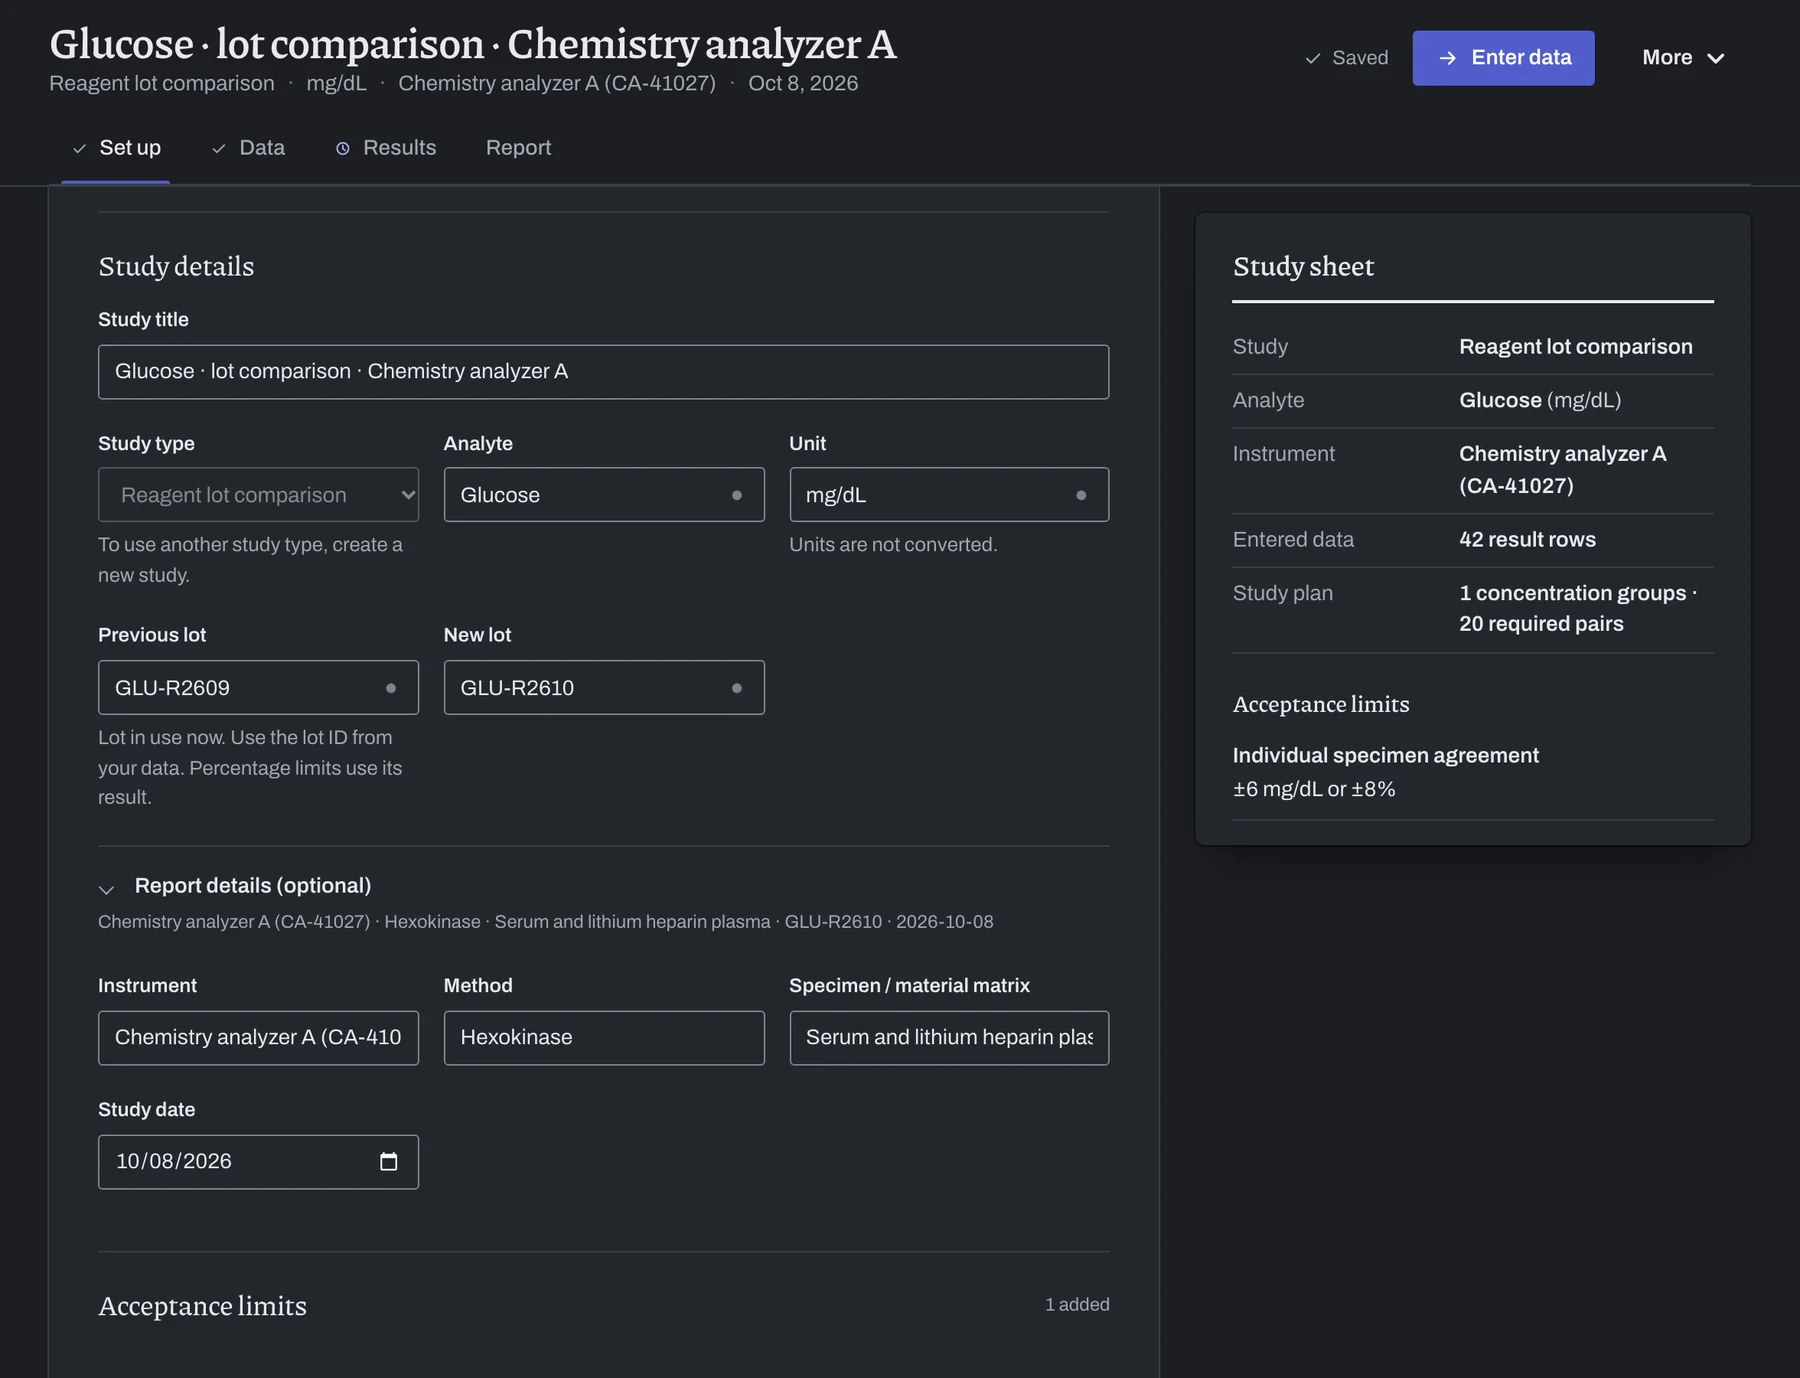The image size is (1800, 1378).
Task: Open the Study type dropdown
Action: (x=258, y=494)
